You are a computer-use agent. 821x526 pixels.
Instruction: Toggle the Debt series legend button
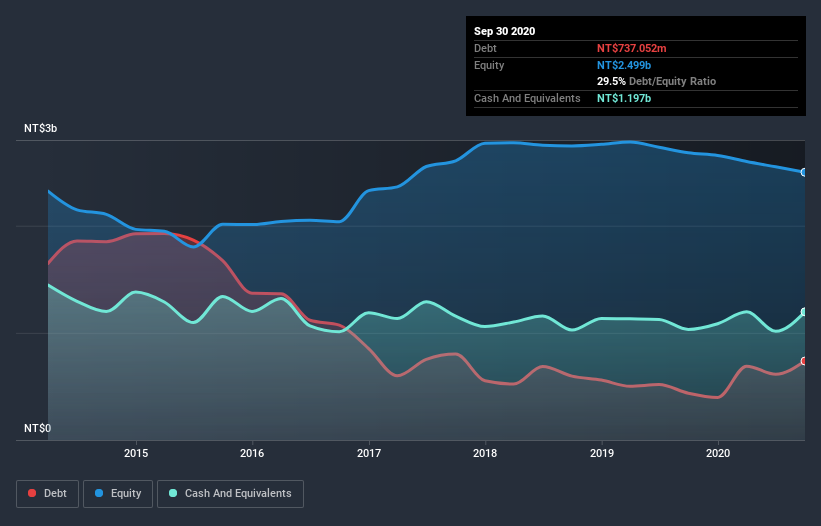[47, 494]
